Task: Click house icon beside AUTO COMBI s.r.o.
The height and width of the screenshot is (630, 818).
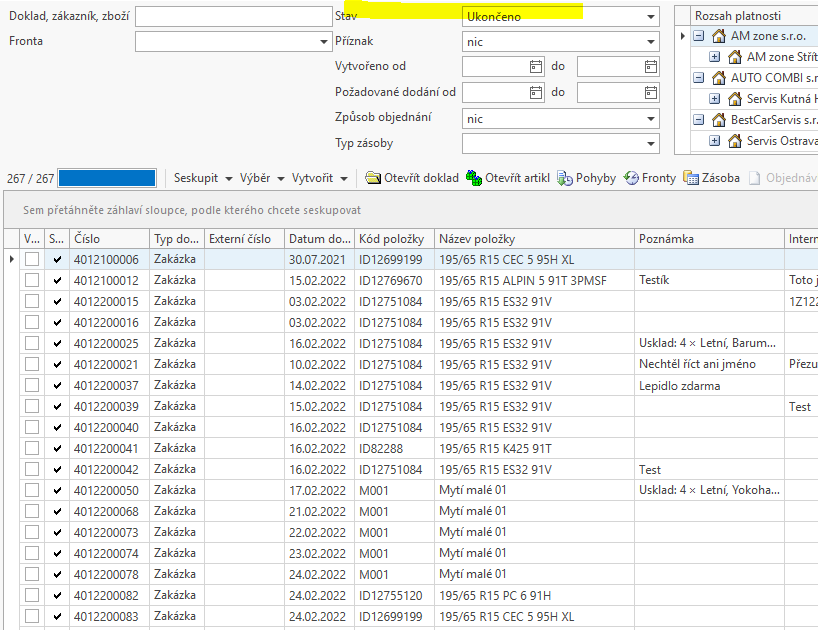Action: [718, 78]
